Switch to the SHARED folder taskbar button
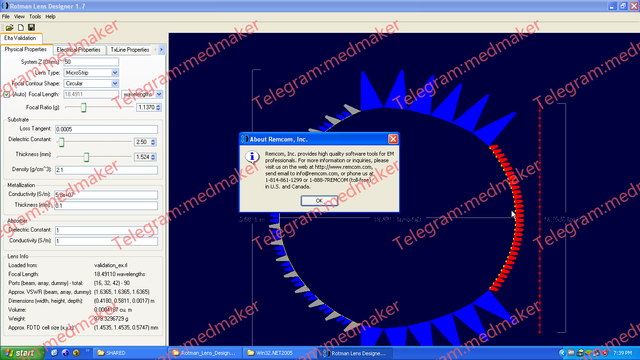This screenshot has height=360, width=640. click(x=129, y=353)
